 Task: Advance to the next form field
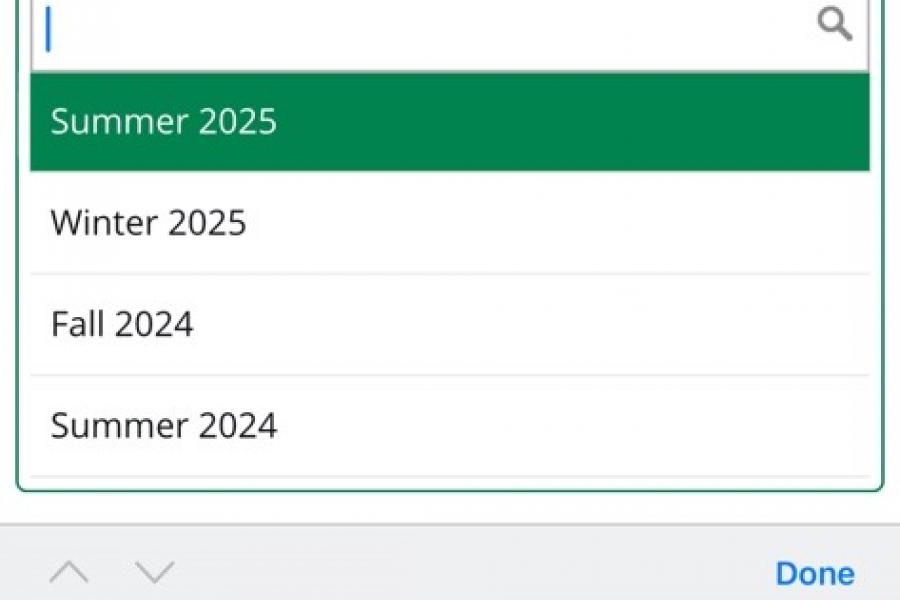click(x=155, y=573)
